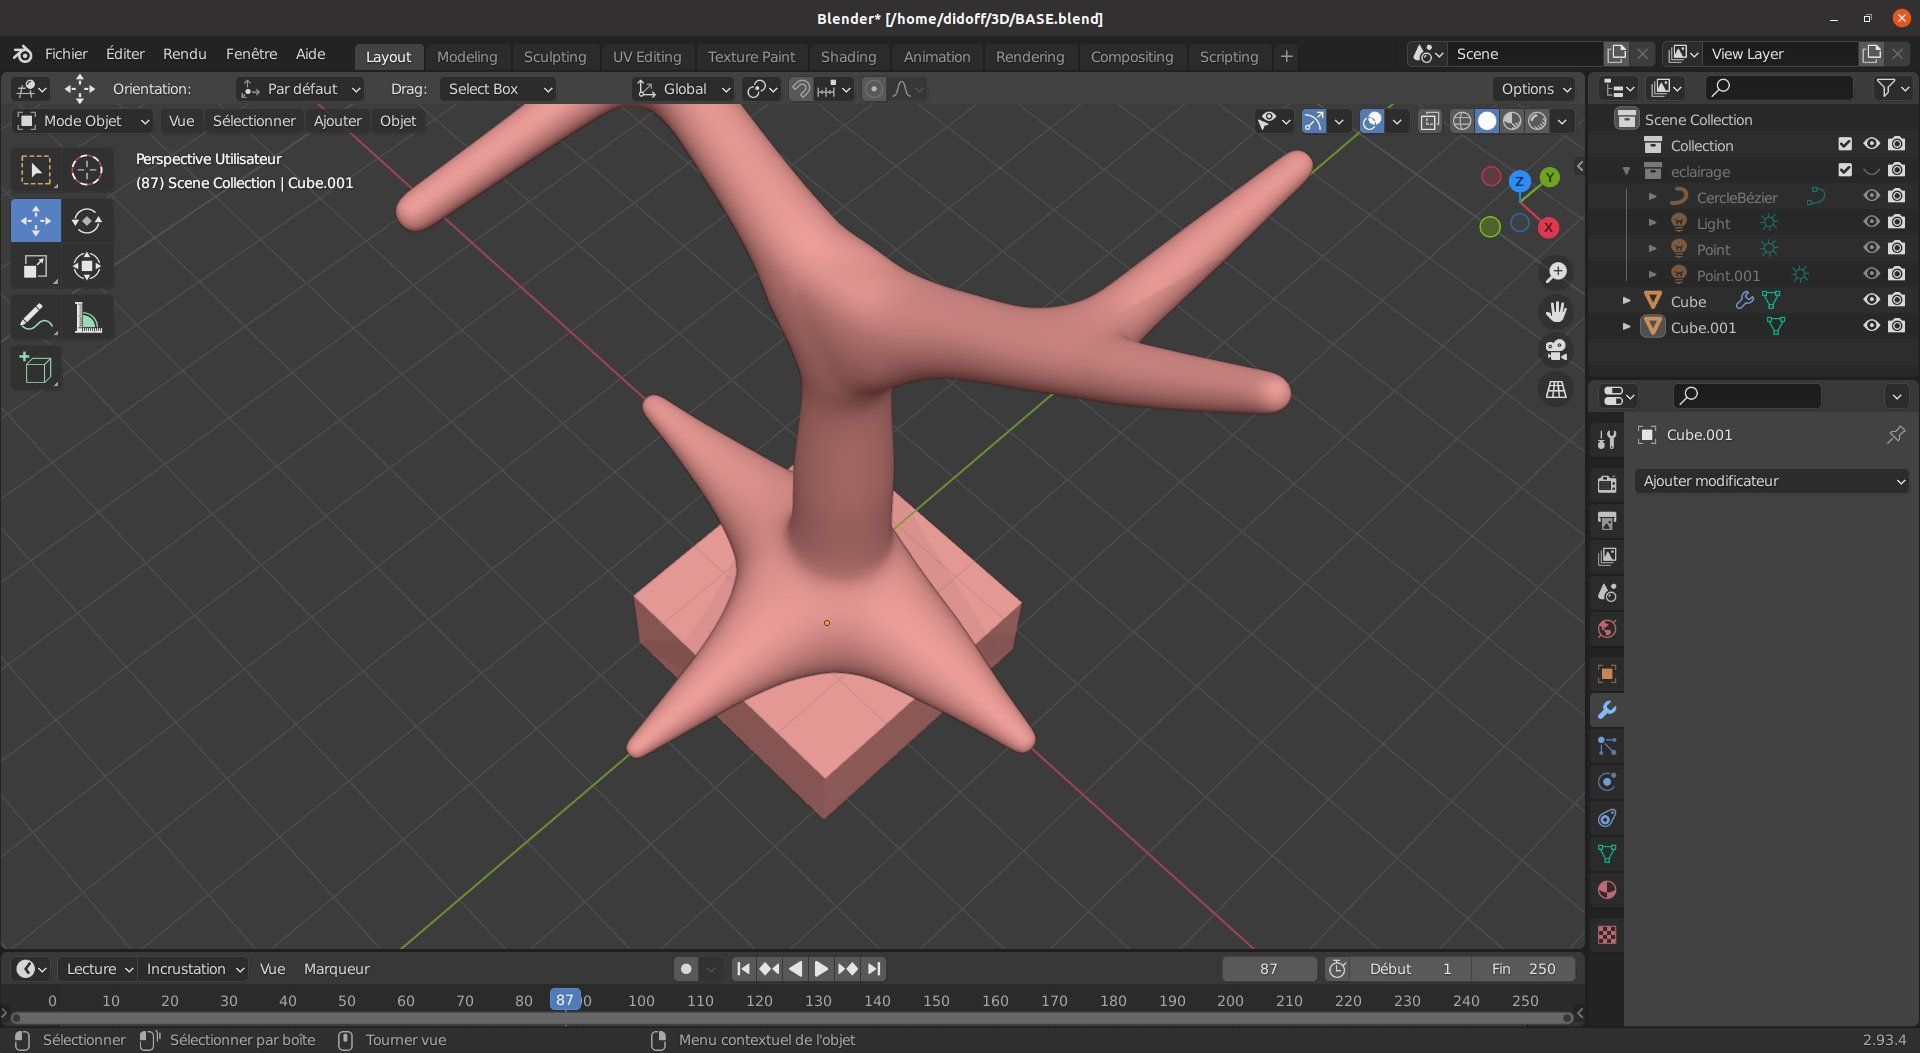Open the Material properties tab
The width and height of the screenshot is (1920, 1053).
(x=1607, y=890)
